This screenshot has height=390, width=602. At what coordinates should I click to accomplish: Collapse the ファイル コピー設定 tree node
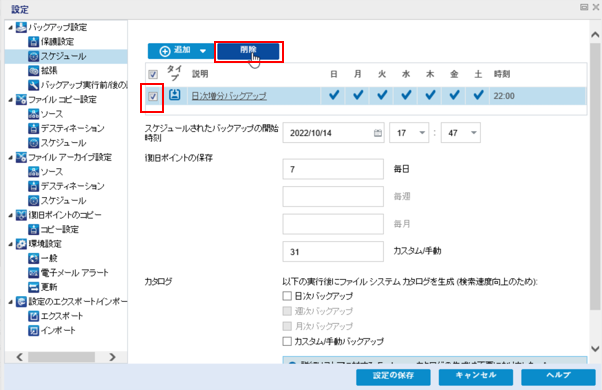[10, 100]
